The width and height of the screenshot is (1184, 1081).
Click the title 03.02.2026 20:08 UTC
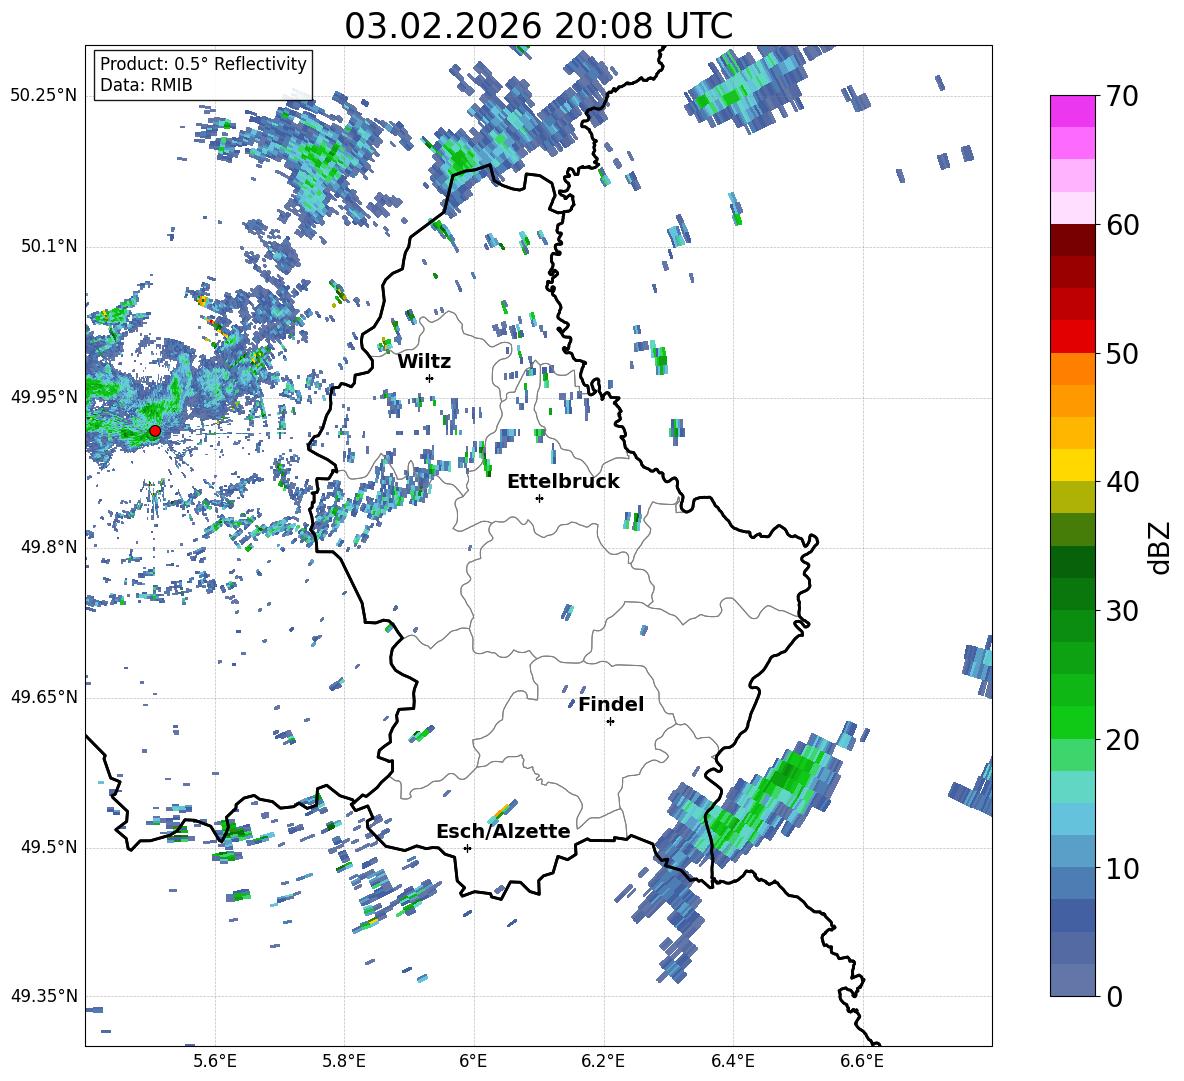point(538,26)
